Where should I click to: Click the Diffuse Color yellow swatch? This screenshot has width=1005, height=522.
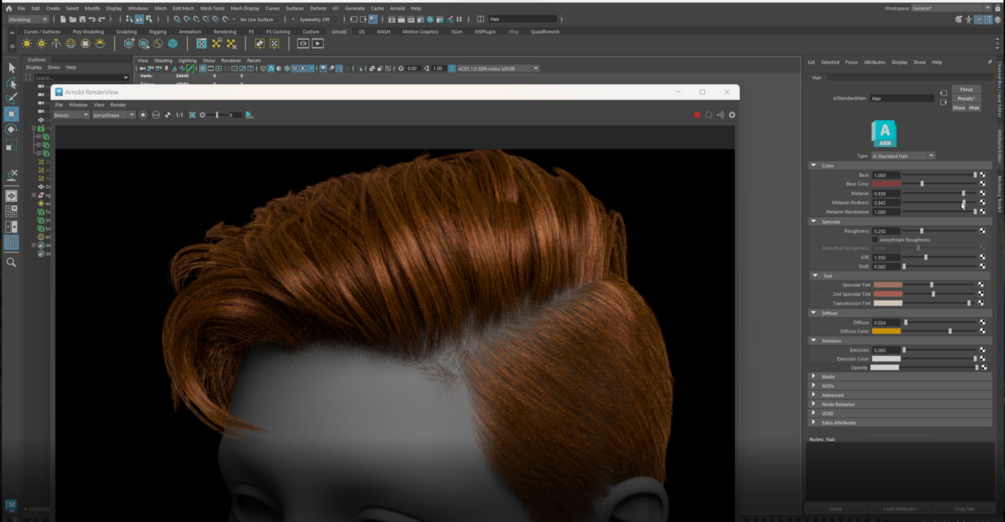(887, 330)
